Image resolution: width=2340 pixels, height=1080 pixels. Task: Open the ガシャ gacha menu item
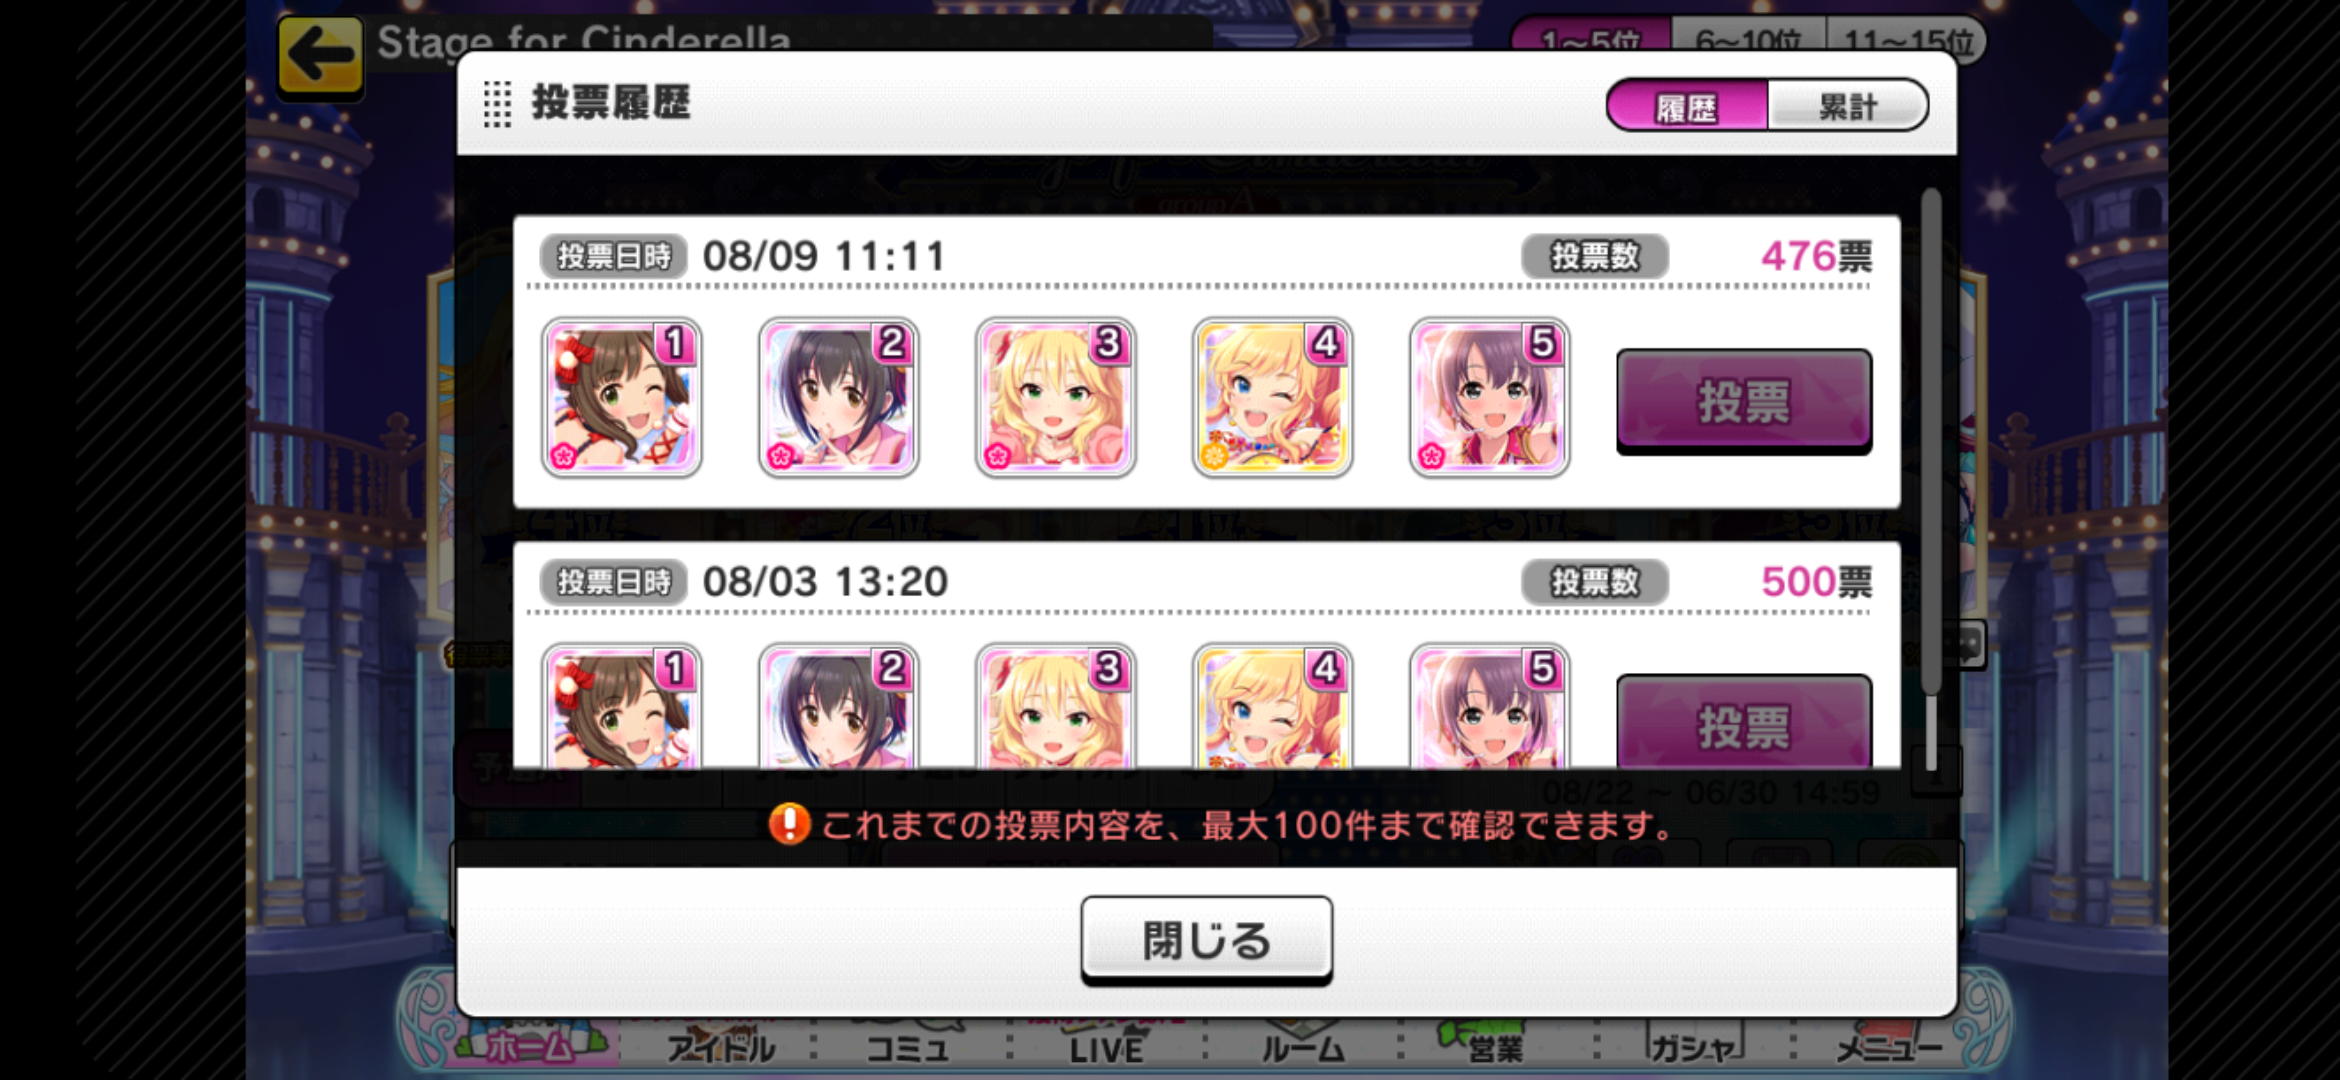[1694, 1046]
